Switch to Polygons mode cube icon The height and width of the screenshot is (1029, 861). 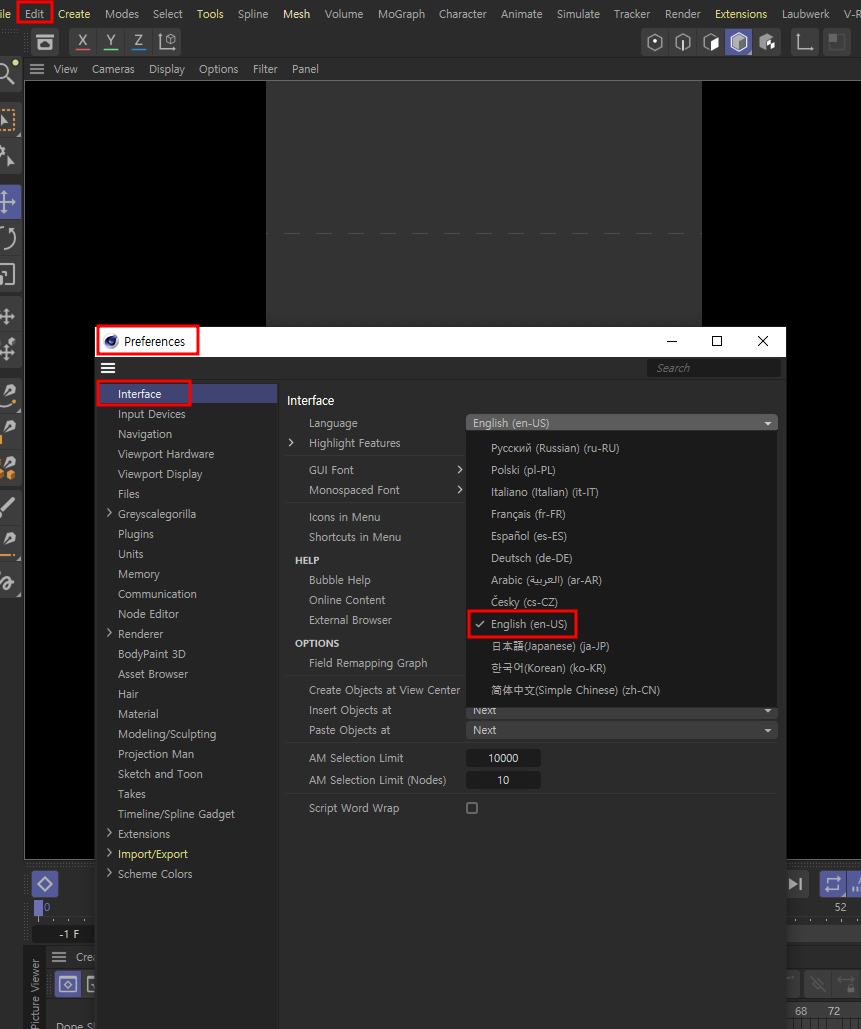pyautogui.click(x=711, y=43)
